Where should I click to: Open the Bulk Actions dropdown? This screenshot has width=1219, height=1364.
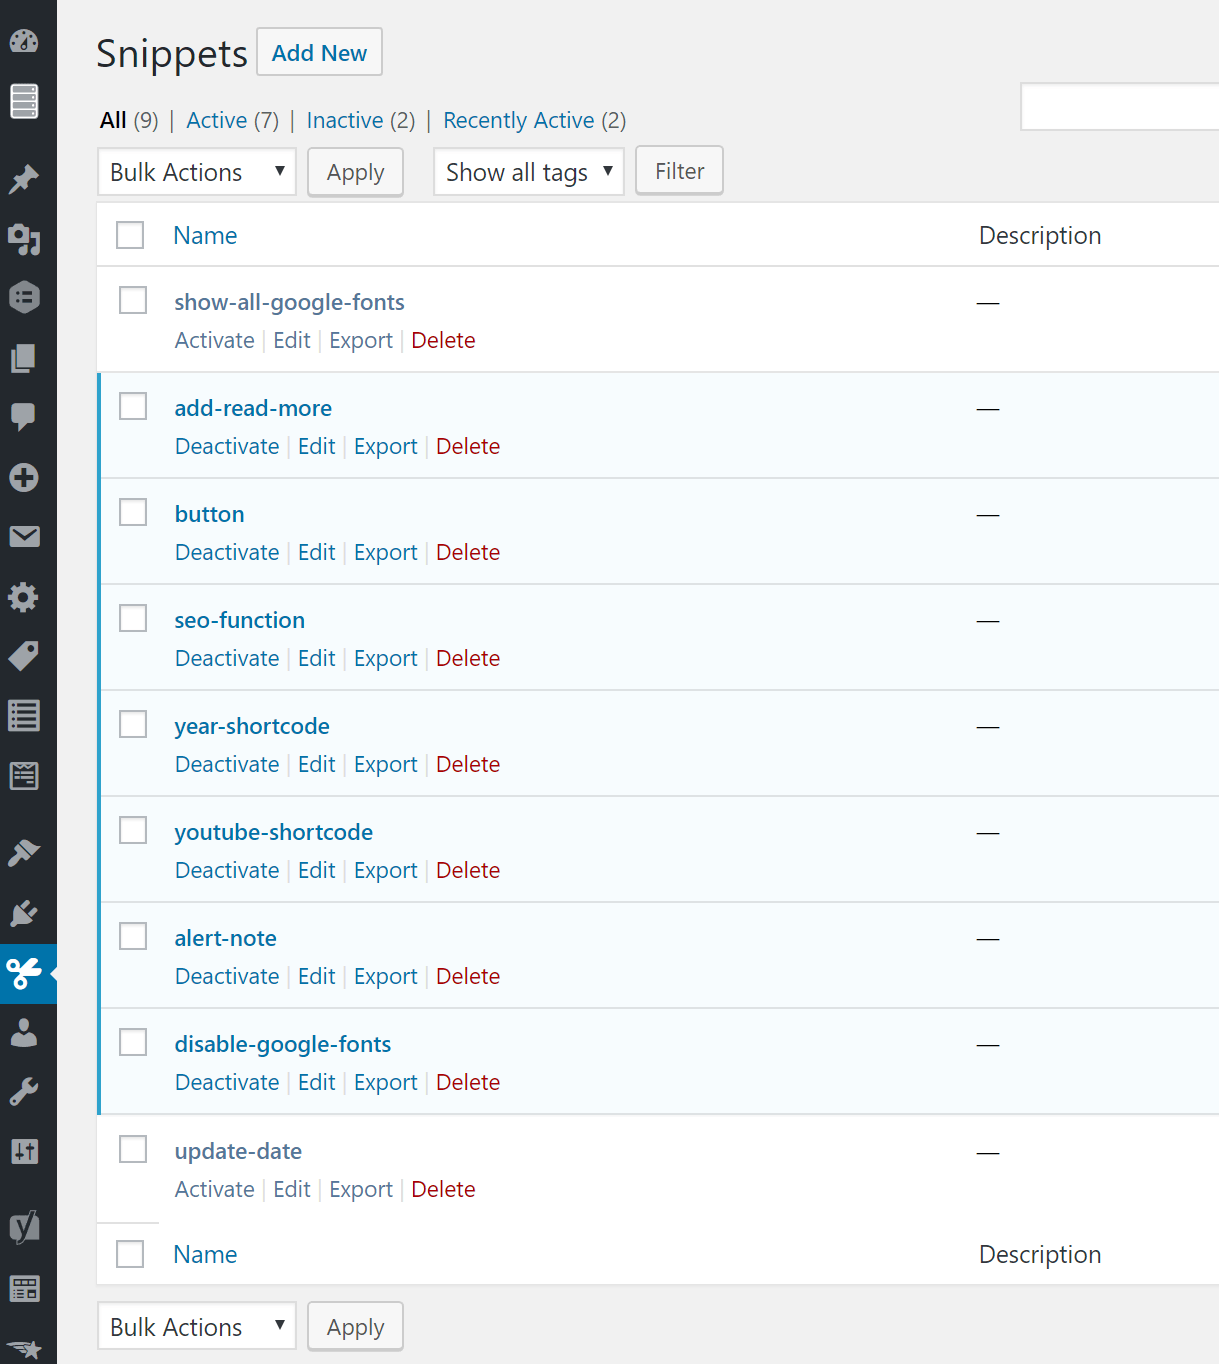[196, 172]
